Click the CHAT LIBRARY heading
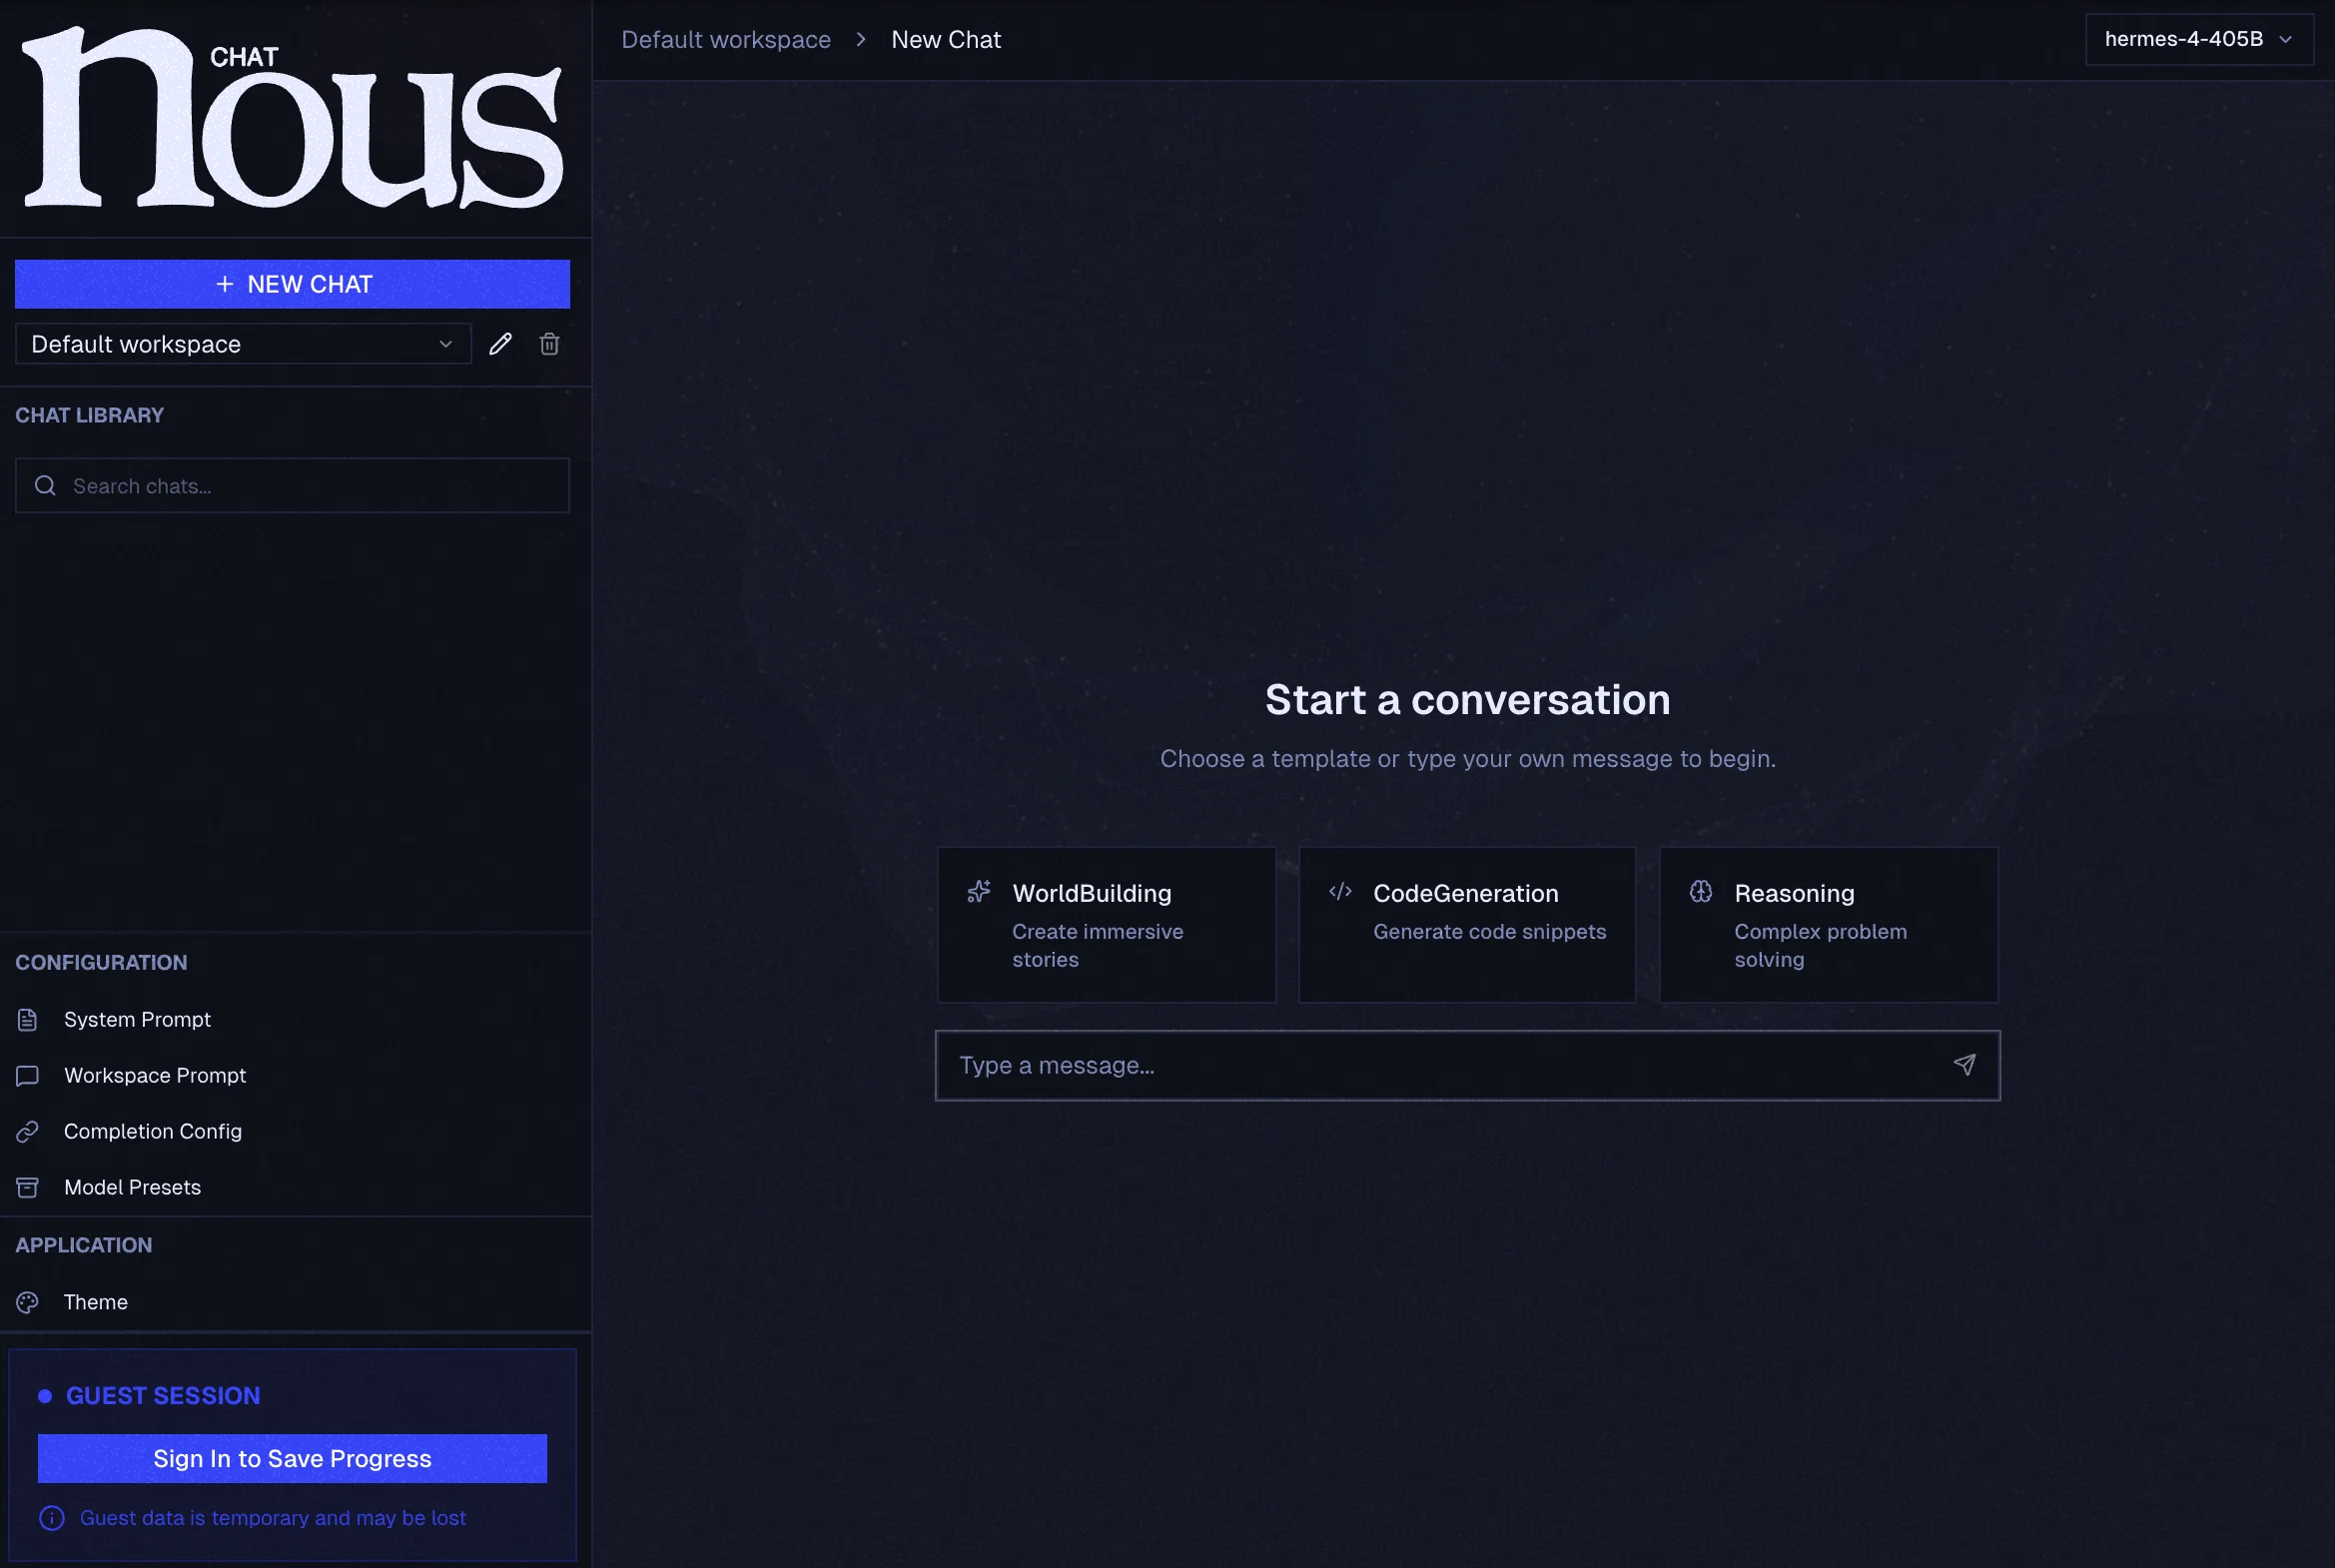2335x1568 pixels. pos(90,415)
